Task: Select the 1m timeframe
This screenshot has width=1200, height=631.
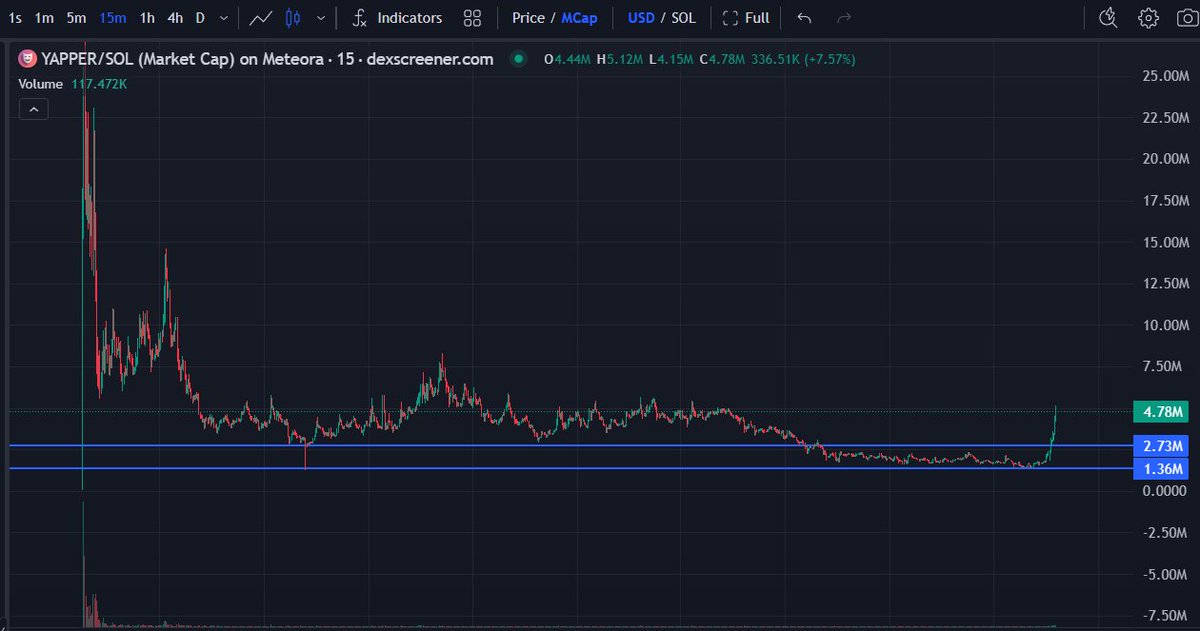Action: (x=44, y=18)
